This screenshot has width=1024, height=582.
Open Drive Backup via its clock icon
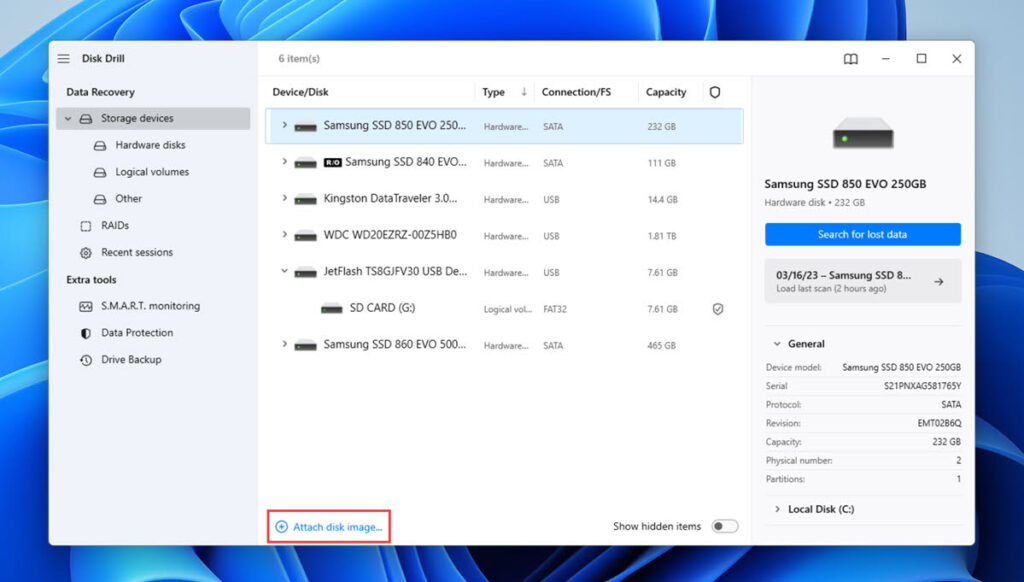(86, 360)
